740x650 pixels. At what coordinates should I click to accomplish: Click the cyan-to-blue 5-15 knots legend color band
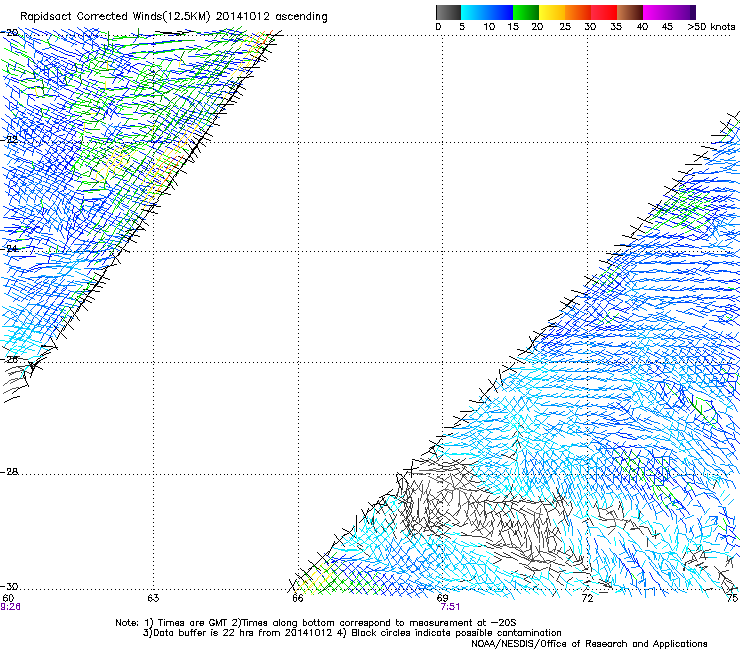tap(487, 12)
